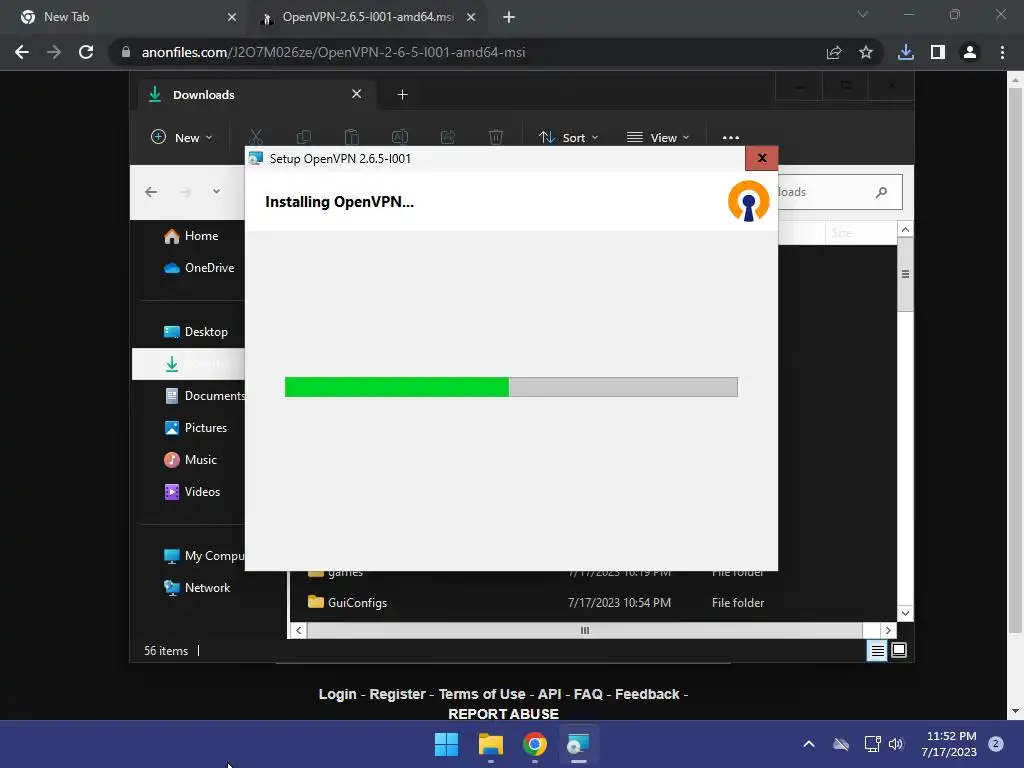Show hidden system tray icons
The width and height of the screenshot is (1024, 768).
808,744
